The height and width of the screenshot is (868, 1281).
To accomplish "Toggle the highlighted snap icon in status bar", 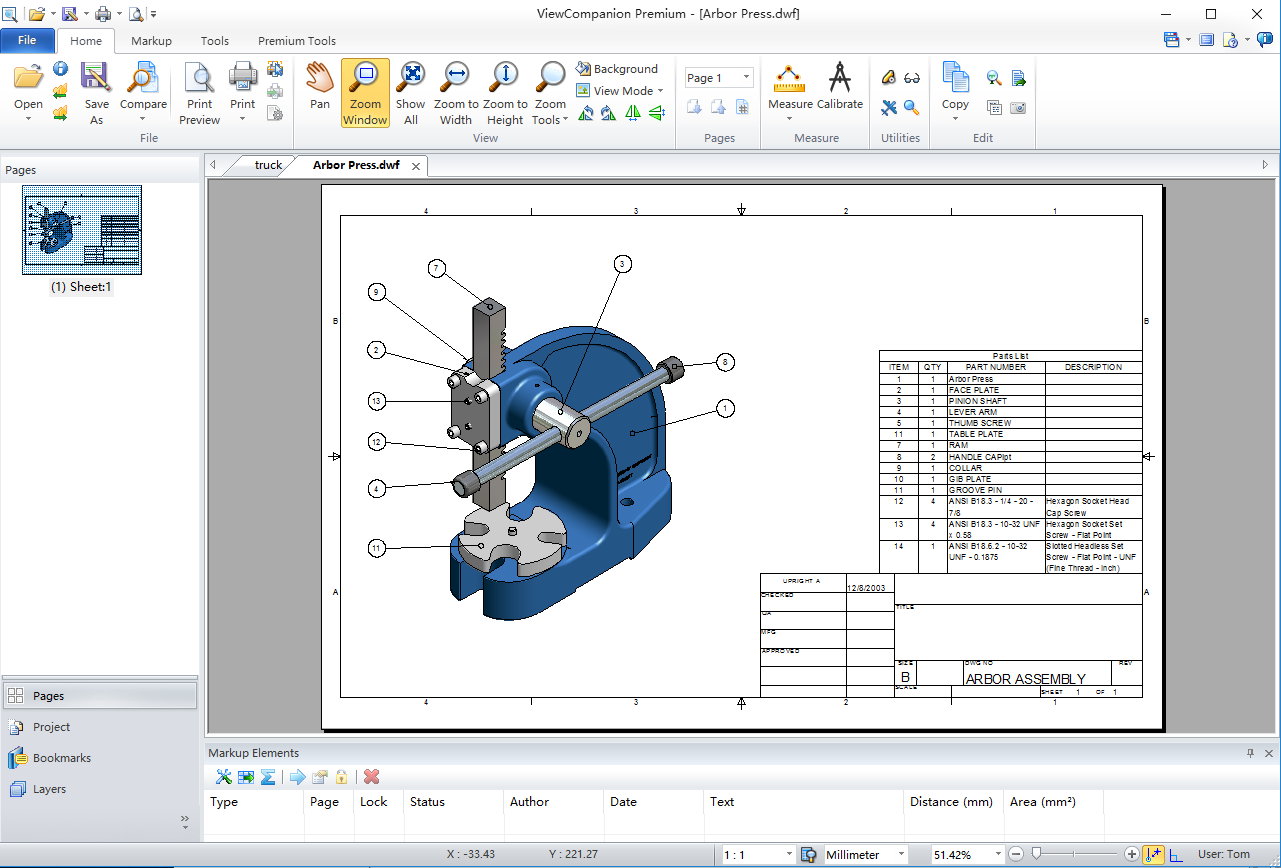I will [x=1154, y=855].
